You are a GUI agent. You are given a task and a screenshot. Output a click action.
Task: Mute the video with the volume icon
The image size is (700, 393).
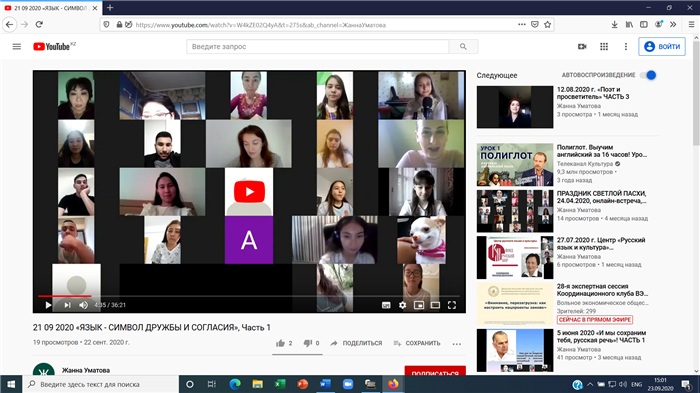(x=83, y=305)
